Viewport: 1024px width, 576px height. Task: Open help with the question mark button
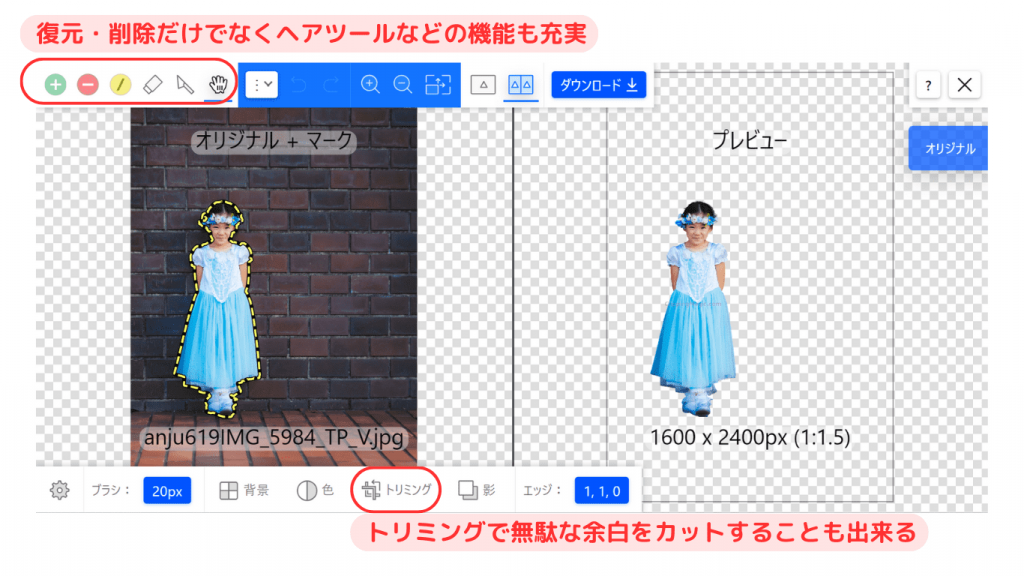tap(928, 85)
